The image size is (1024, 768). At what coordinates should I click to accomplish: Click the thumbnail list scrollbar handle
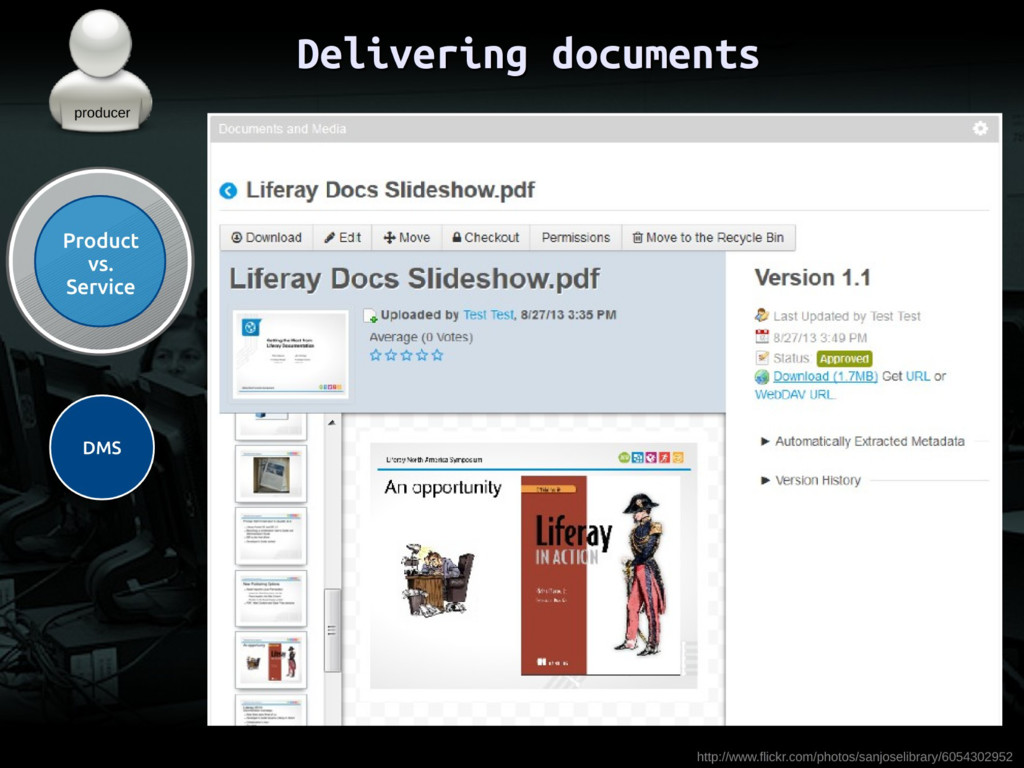coord(332,630)
